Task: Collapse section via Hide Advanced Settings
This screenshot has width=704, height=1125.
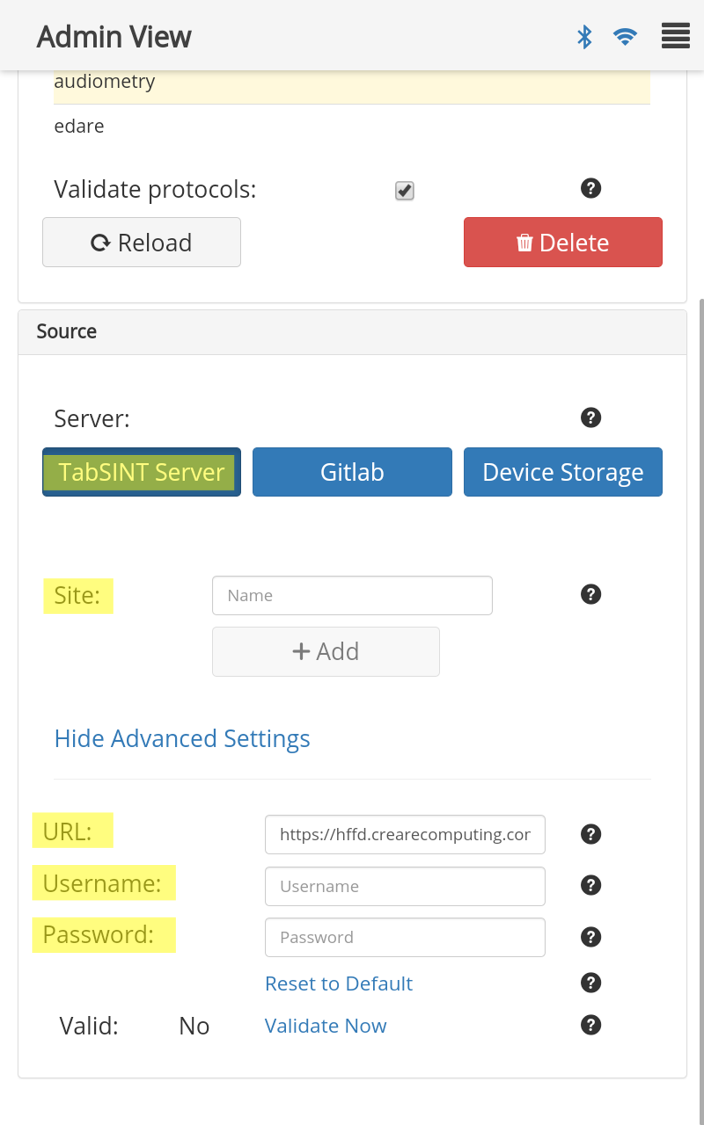Action: tap(182, 738)
